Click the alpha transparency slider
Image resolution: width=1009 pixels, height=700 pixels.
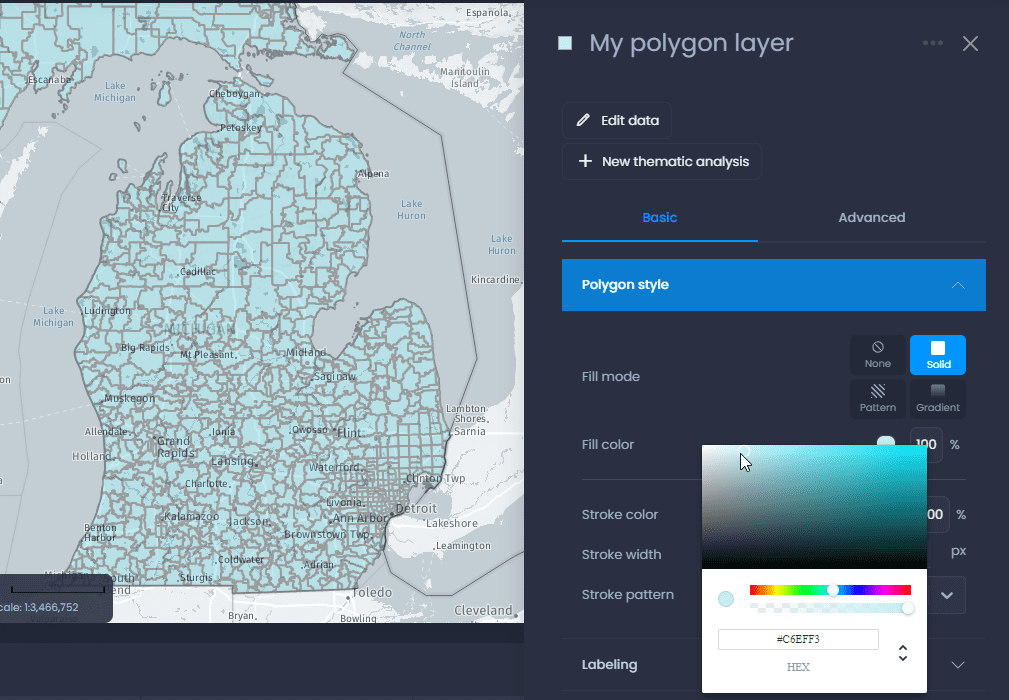(x=830, y=608)
